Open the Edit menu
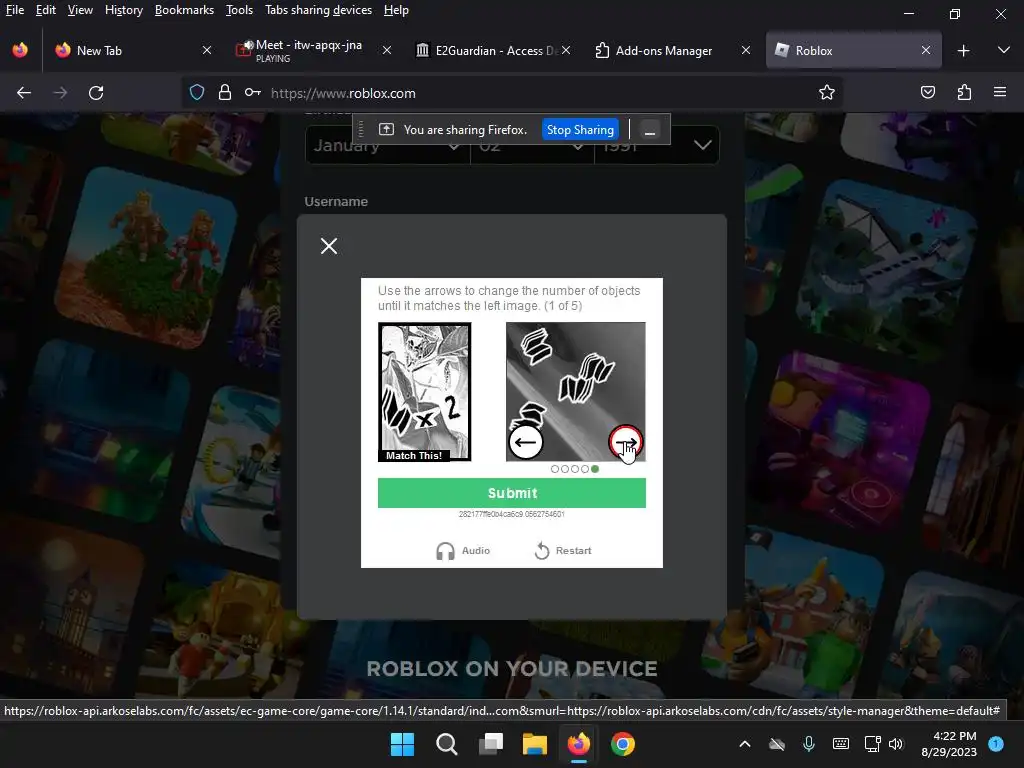This screenshot has height=768, width=1024. (45, 10)
